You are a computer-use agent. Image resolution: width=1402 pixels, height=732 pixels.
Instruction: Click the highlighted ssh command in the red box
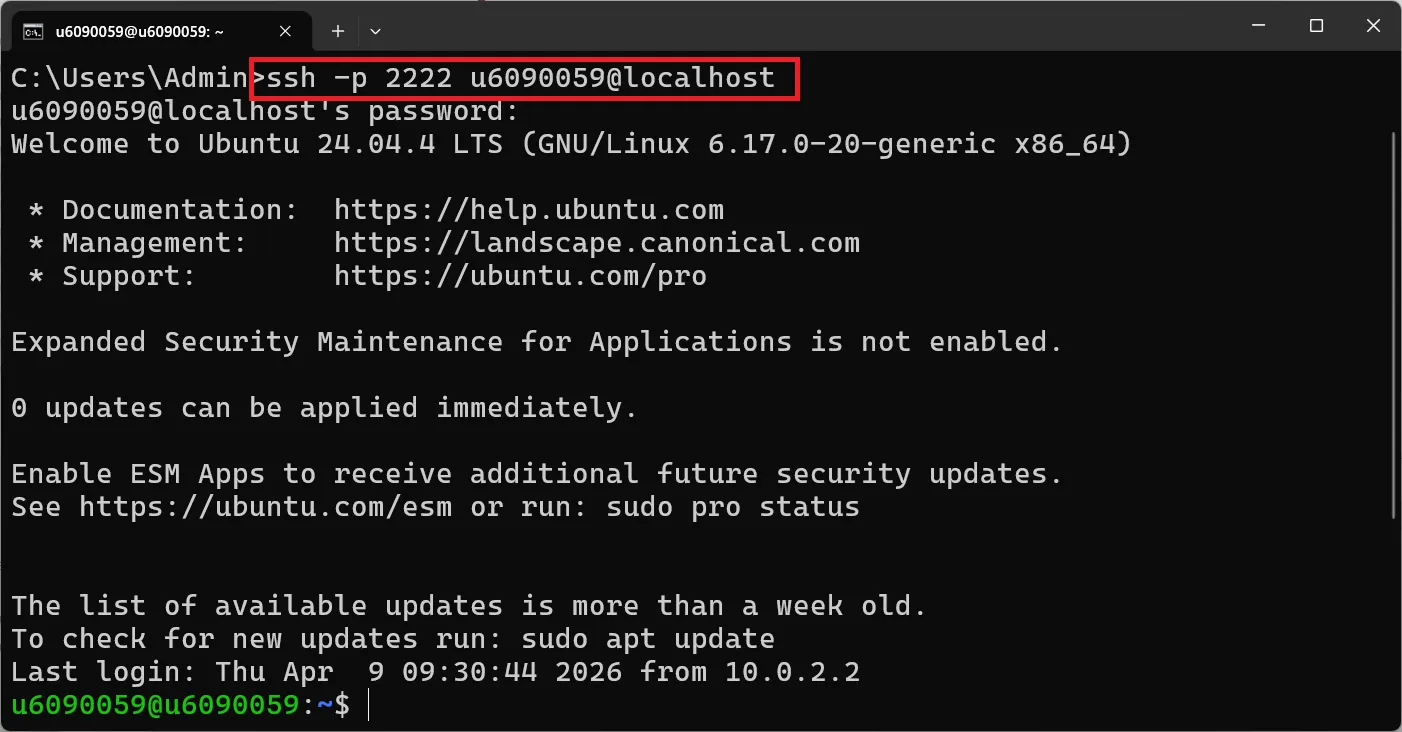pos(520,78)
